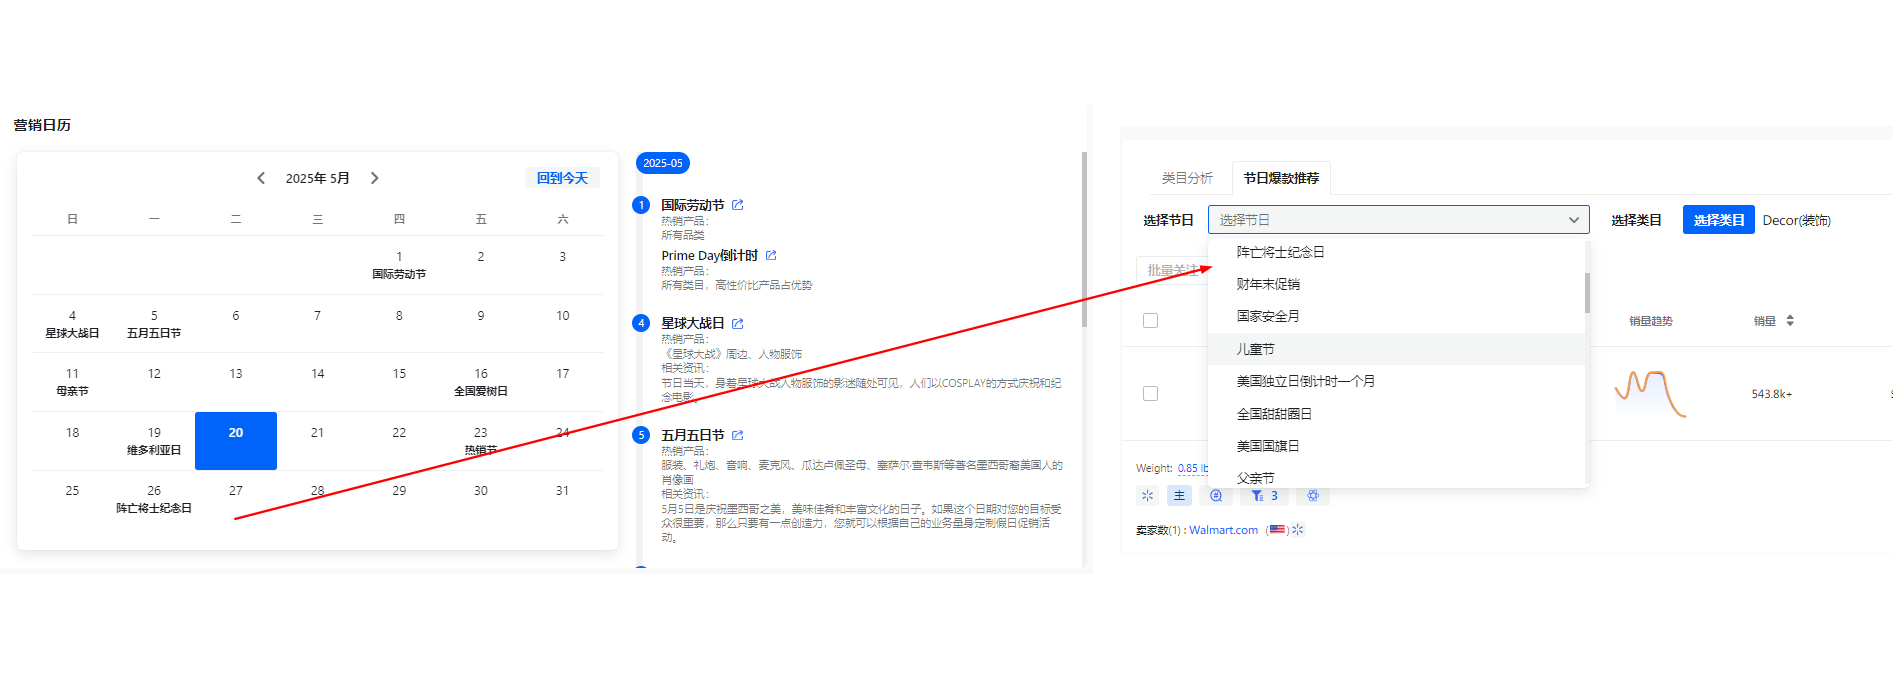Click the 回到今天 button
Screen dimensions: 1893x679
[x=562, y=178]
